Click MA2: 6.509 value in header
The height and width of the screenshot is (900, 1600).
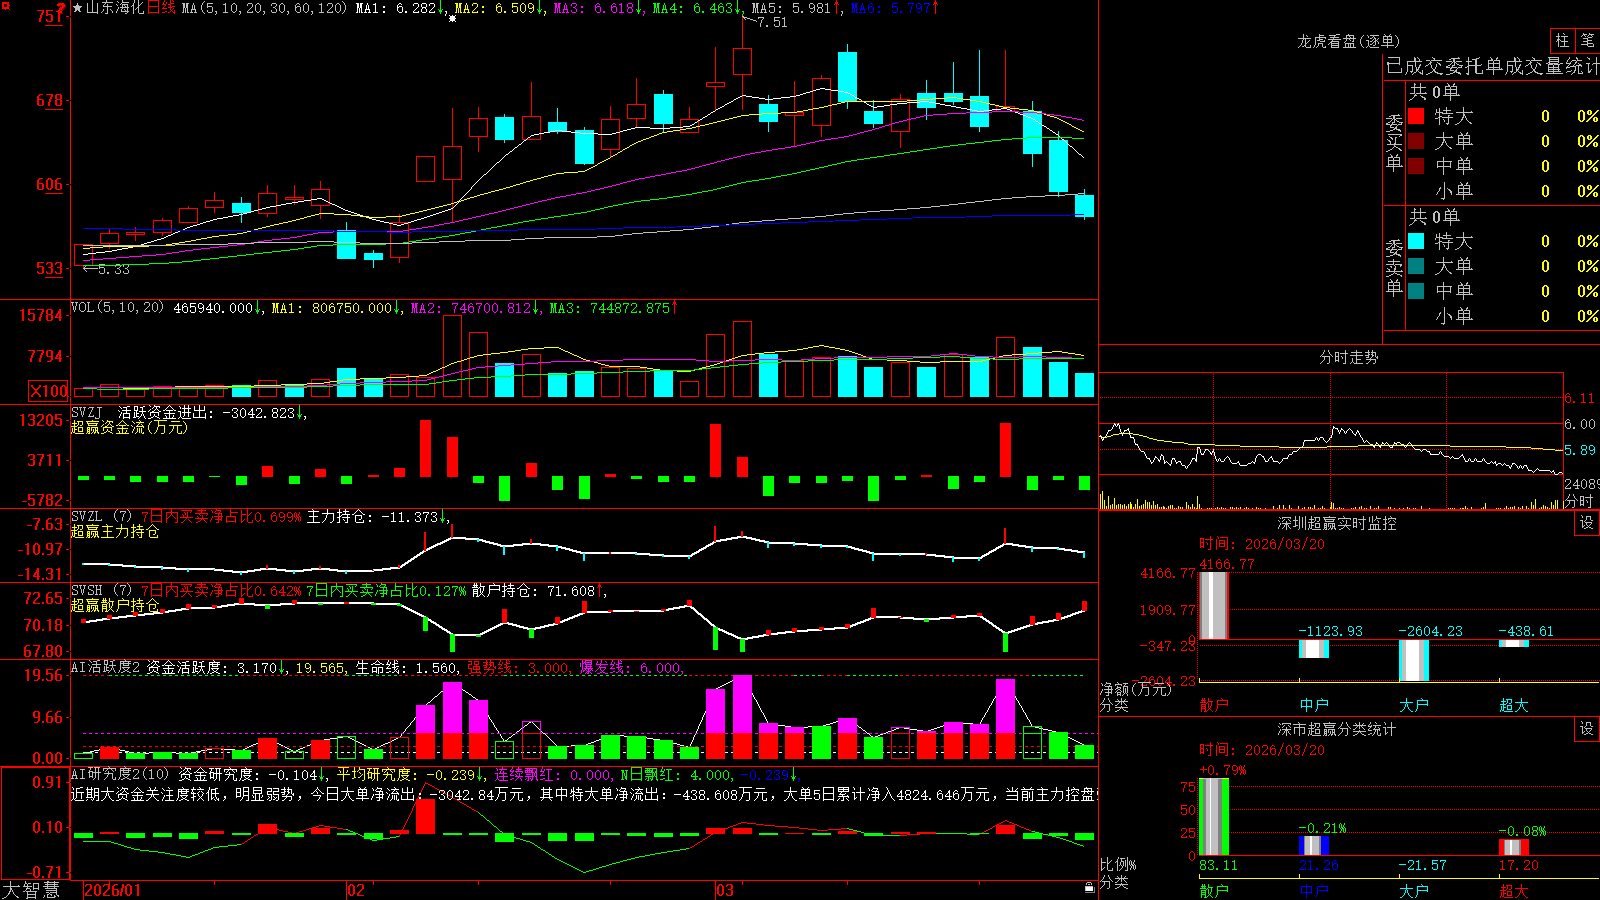coord(498,8)
